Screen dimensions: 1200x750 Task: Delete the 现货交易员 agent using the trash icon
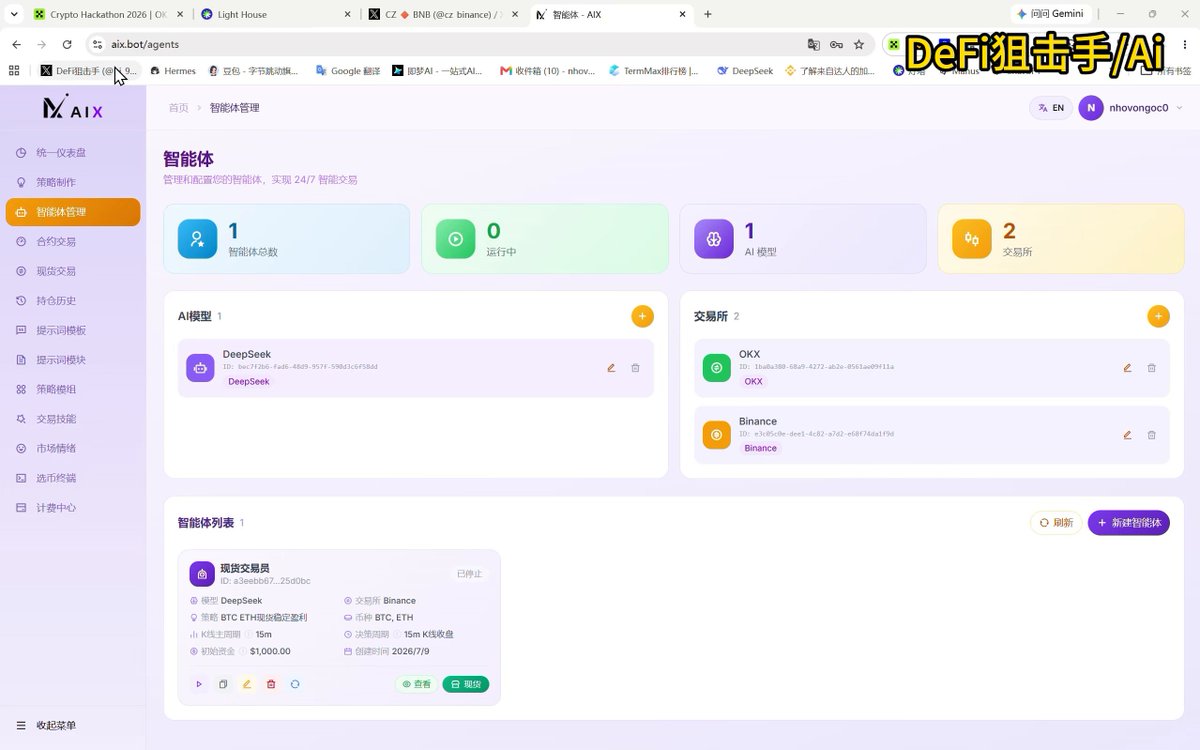pyautogui.click(x=271, y=684)
